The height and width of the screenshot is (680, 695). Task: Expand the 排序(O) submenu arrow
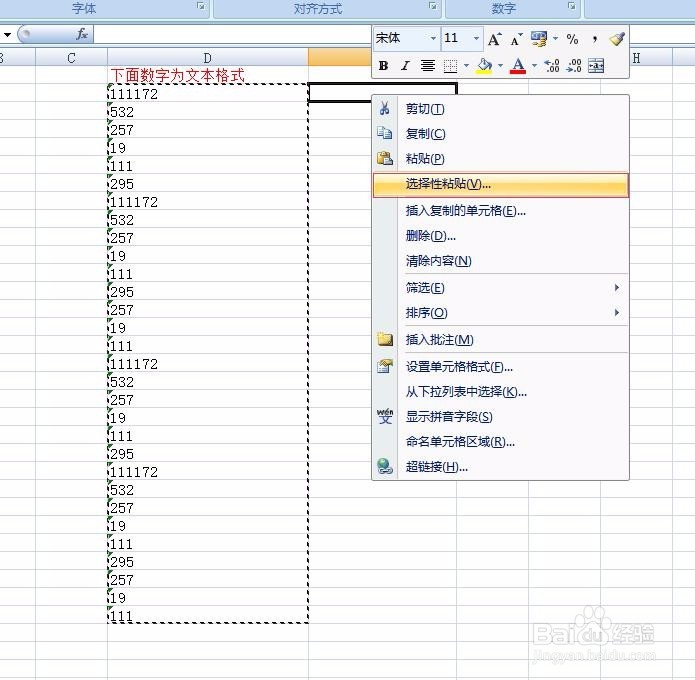click(617, 313)
